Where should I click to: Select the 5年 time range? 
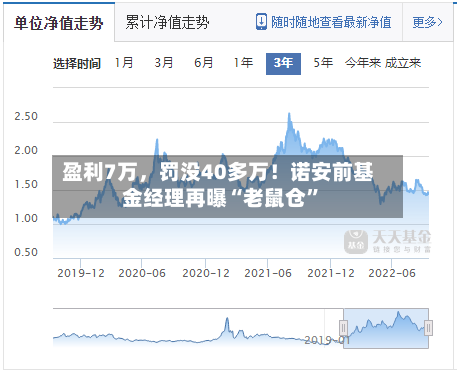coord(323,63)
